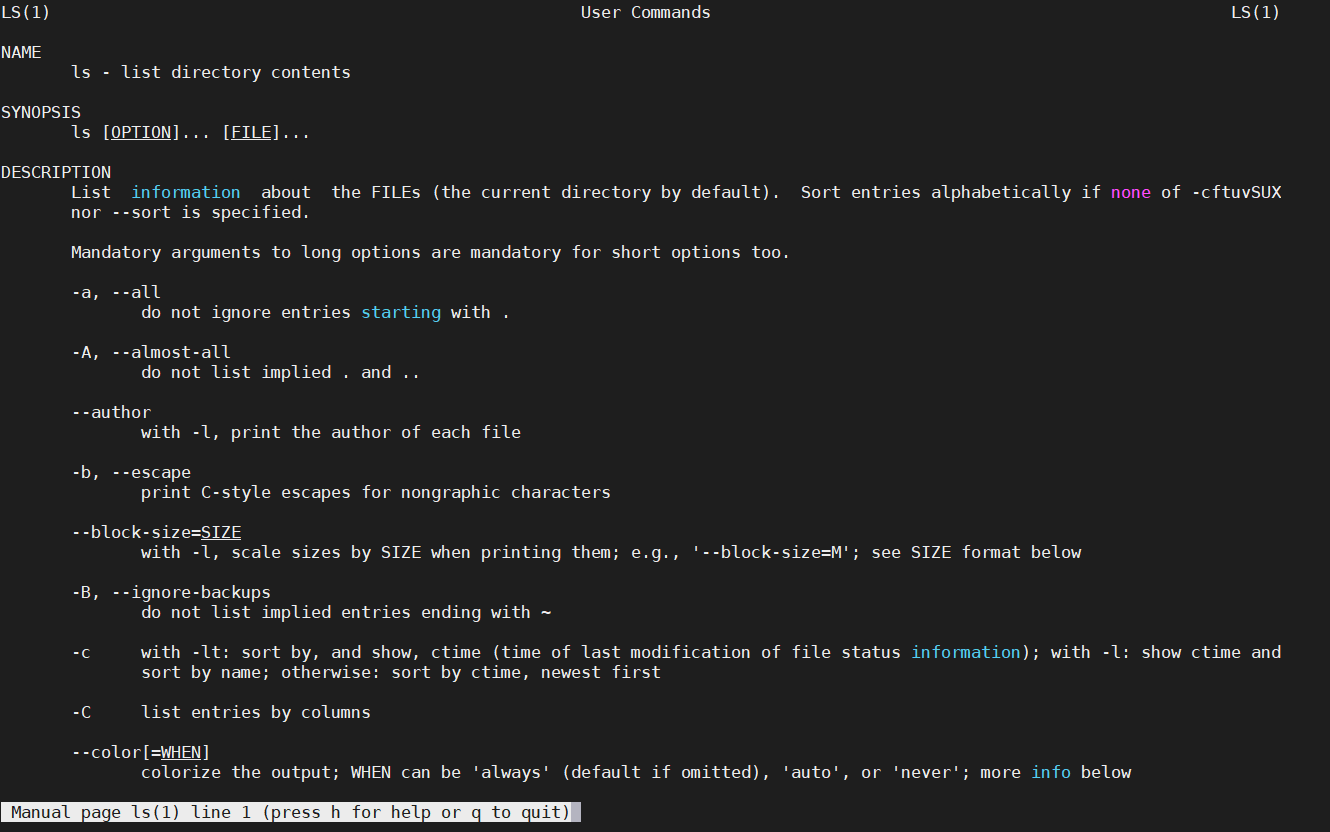Click the "-b, --escape" option entry
Image resolution: width=1330 pixels, height=832 pixels.
point(131,472)
